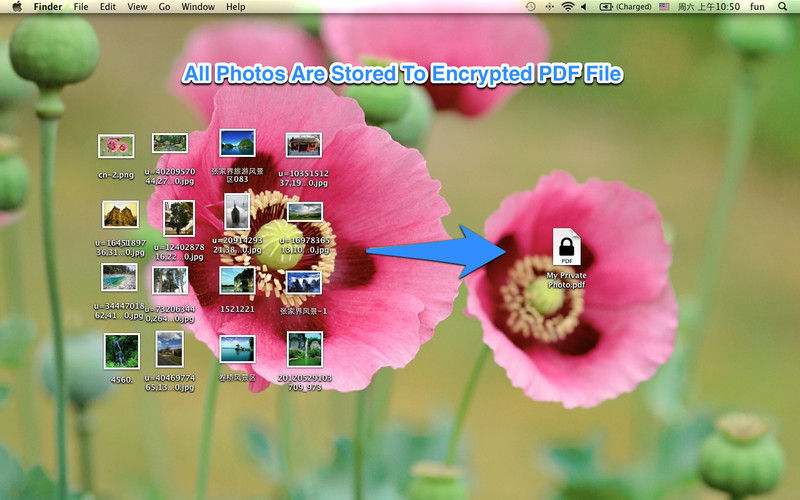Click the battery Charged indicator

(625, 7)
